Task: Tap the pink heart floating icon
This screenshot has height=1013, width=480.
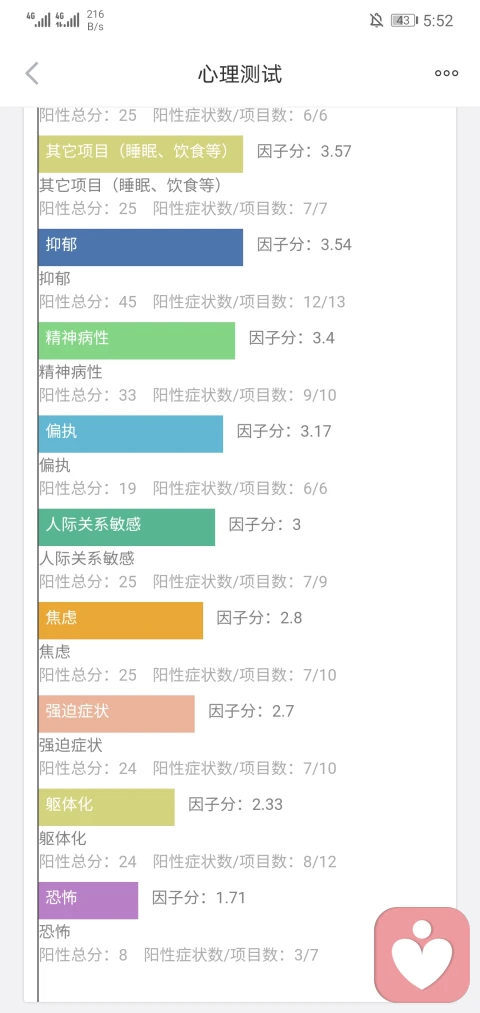Action: pyautogui.click(x=422, y=954)
